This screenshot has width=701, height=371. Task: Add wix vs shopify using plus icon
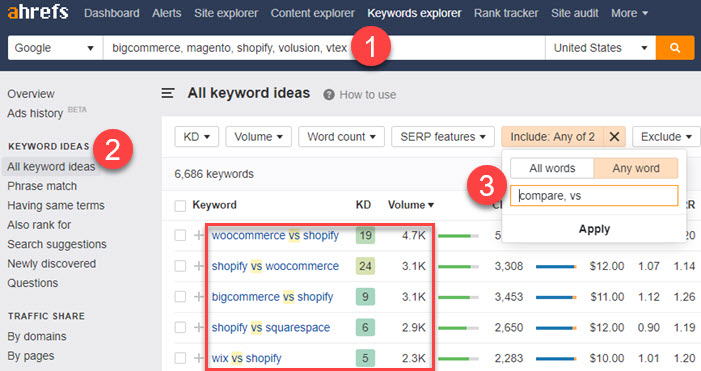(x=198, y=358)
